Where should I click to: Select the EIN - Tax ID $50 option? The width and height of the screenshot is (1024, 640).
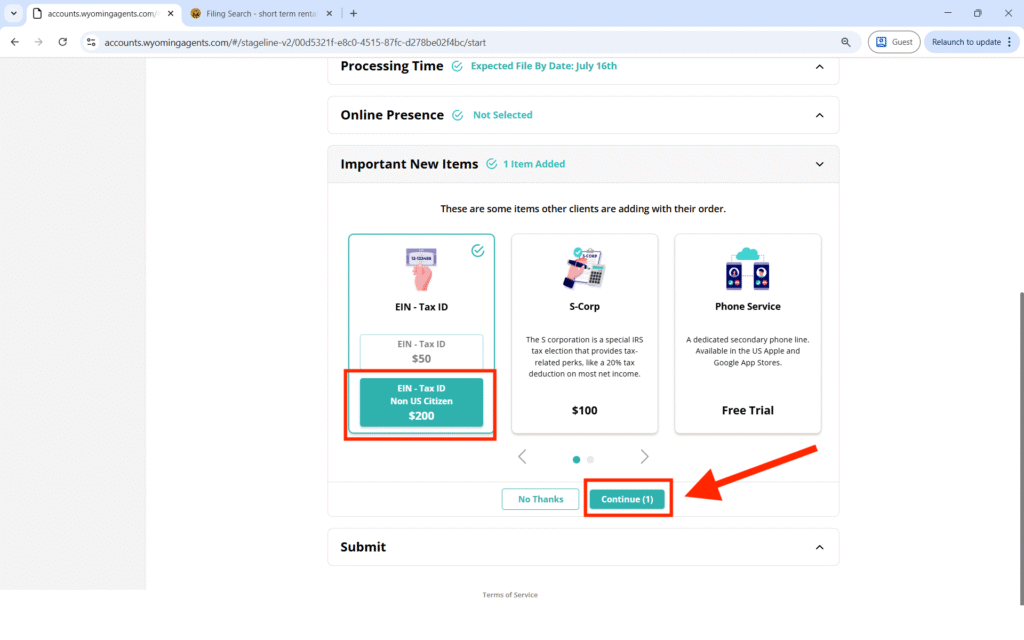[x=421, y=351]
